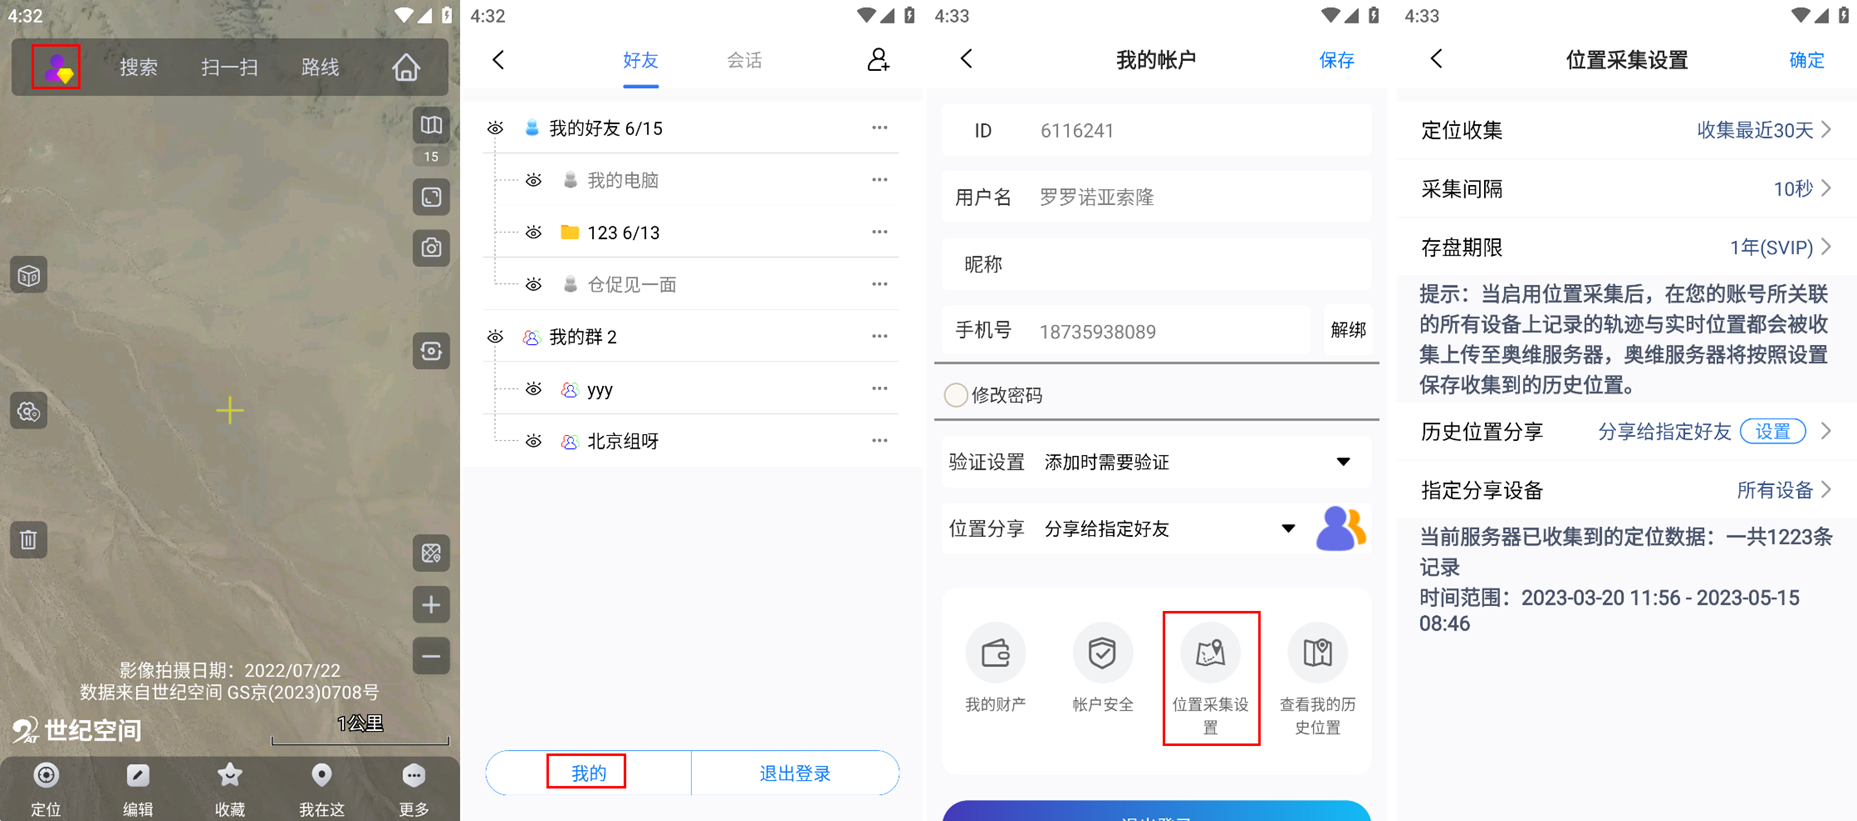Tap the user profile icon on map
Image resolution: width=1857 pixels, height=821 pixels.
(56, 67)
